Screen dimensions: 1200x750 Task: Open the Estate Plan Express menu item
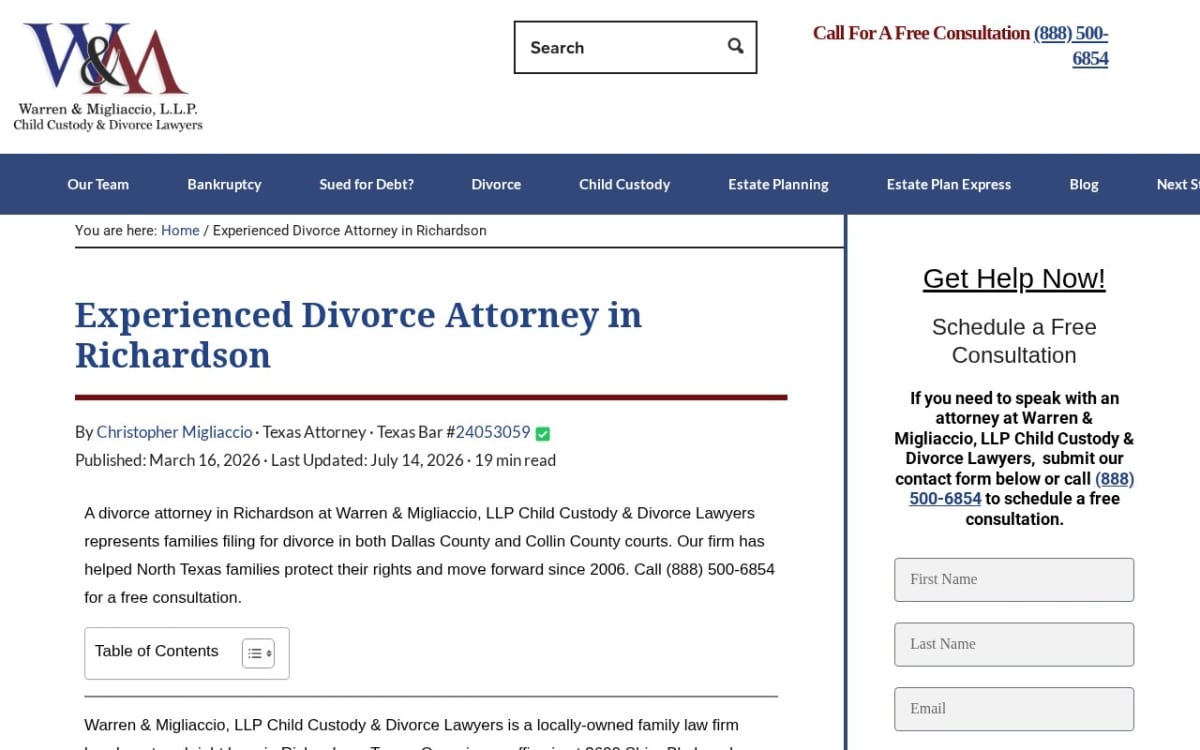pos(948,184)
